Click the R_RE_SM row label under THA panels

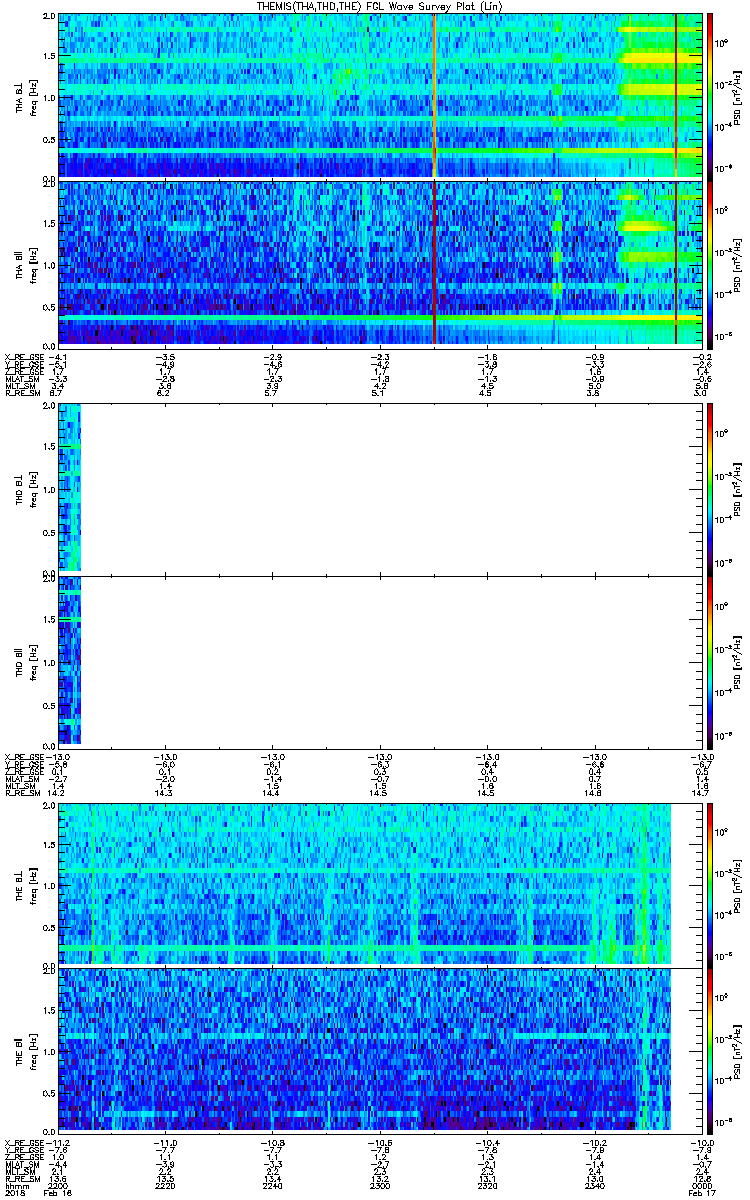pos(23,393)
